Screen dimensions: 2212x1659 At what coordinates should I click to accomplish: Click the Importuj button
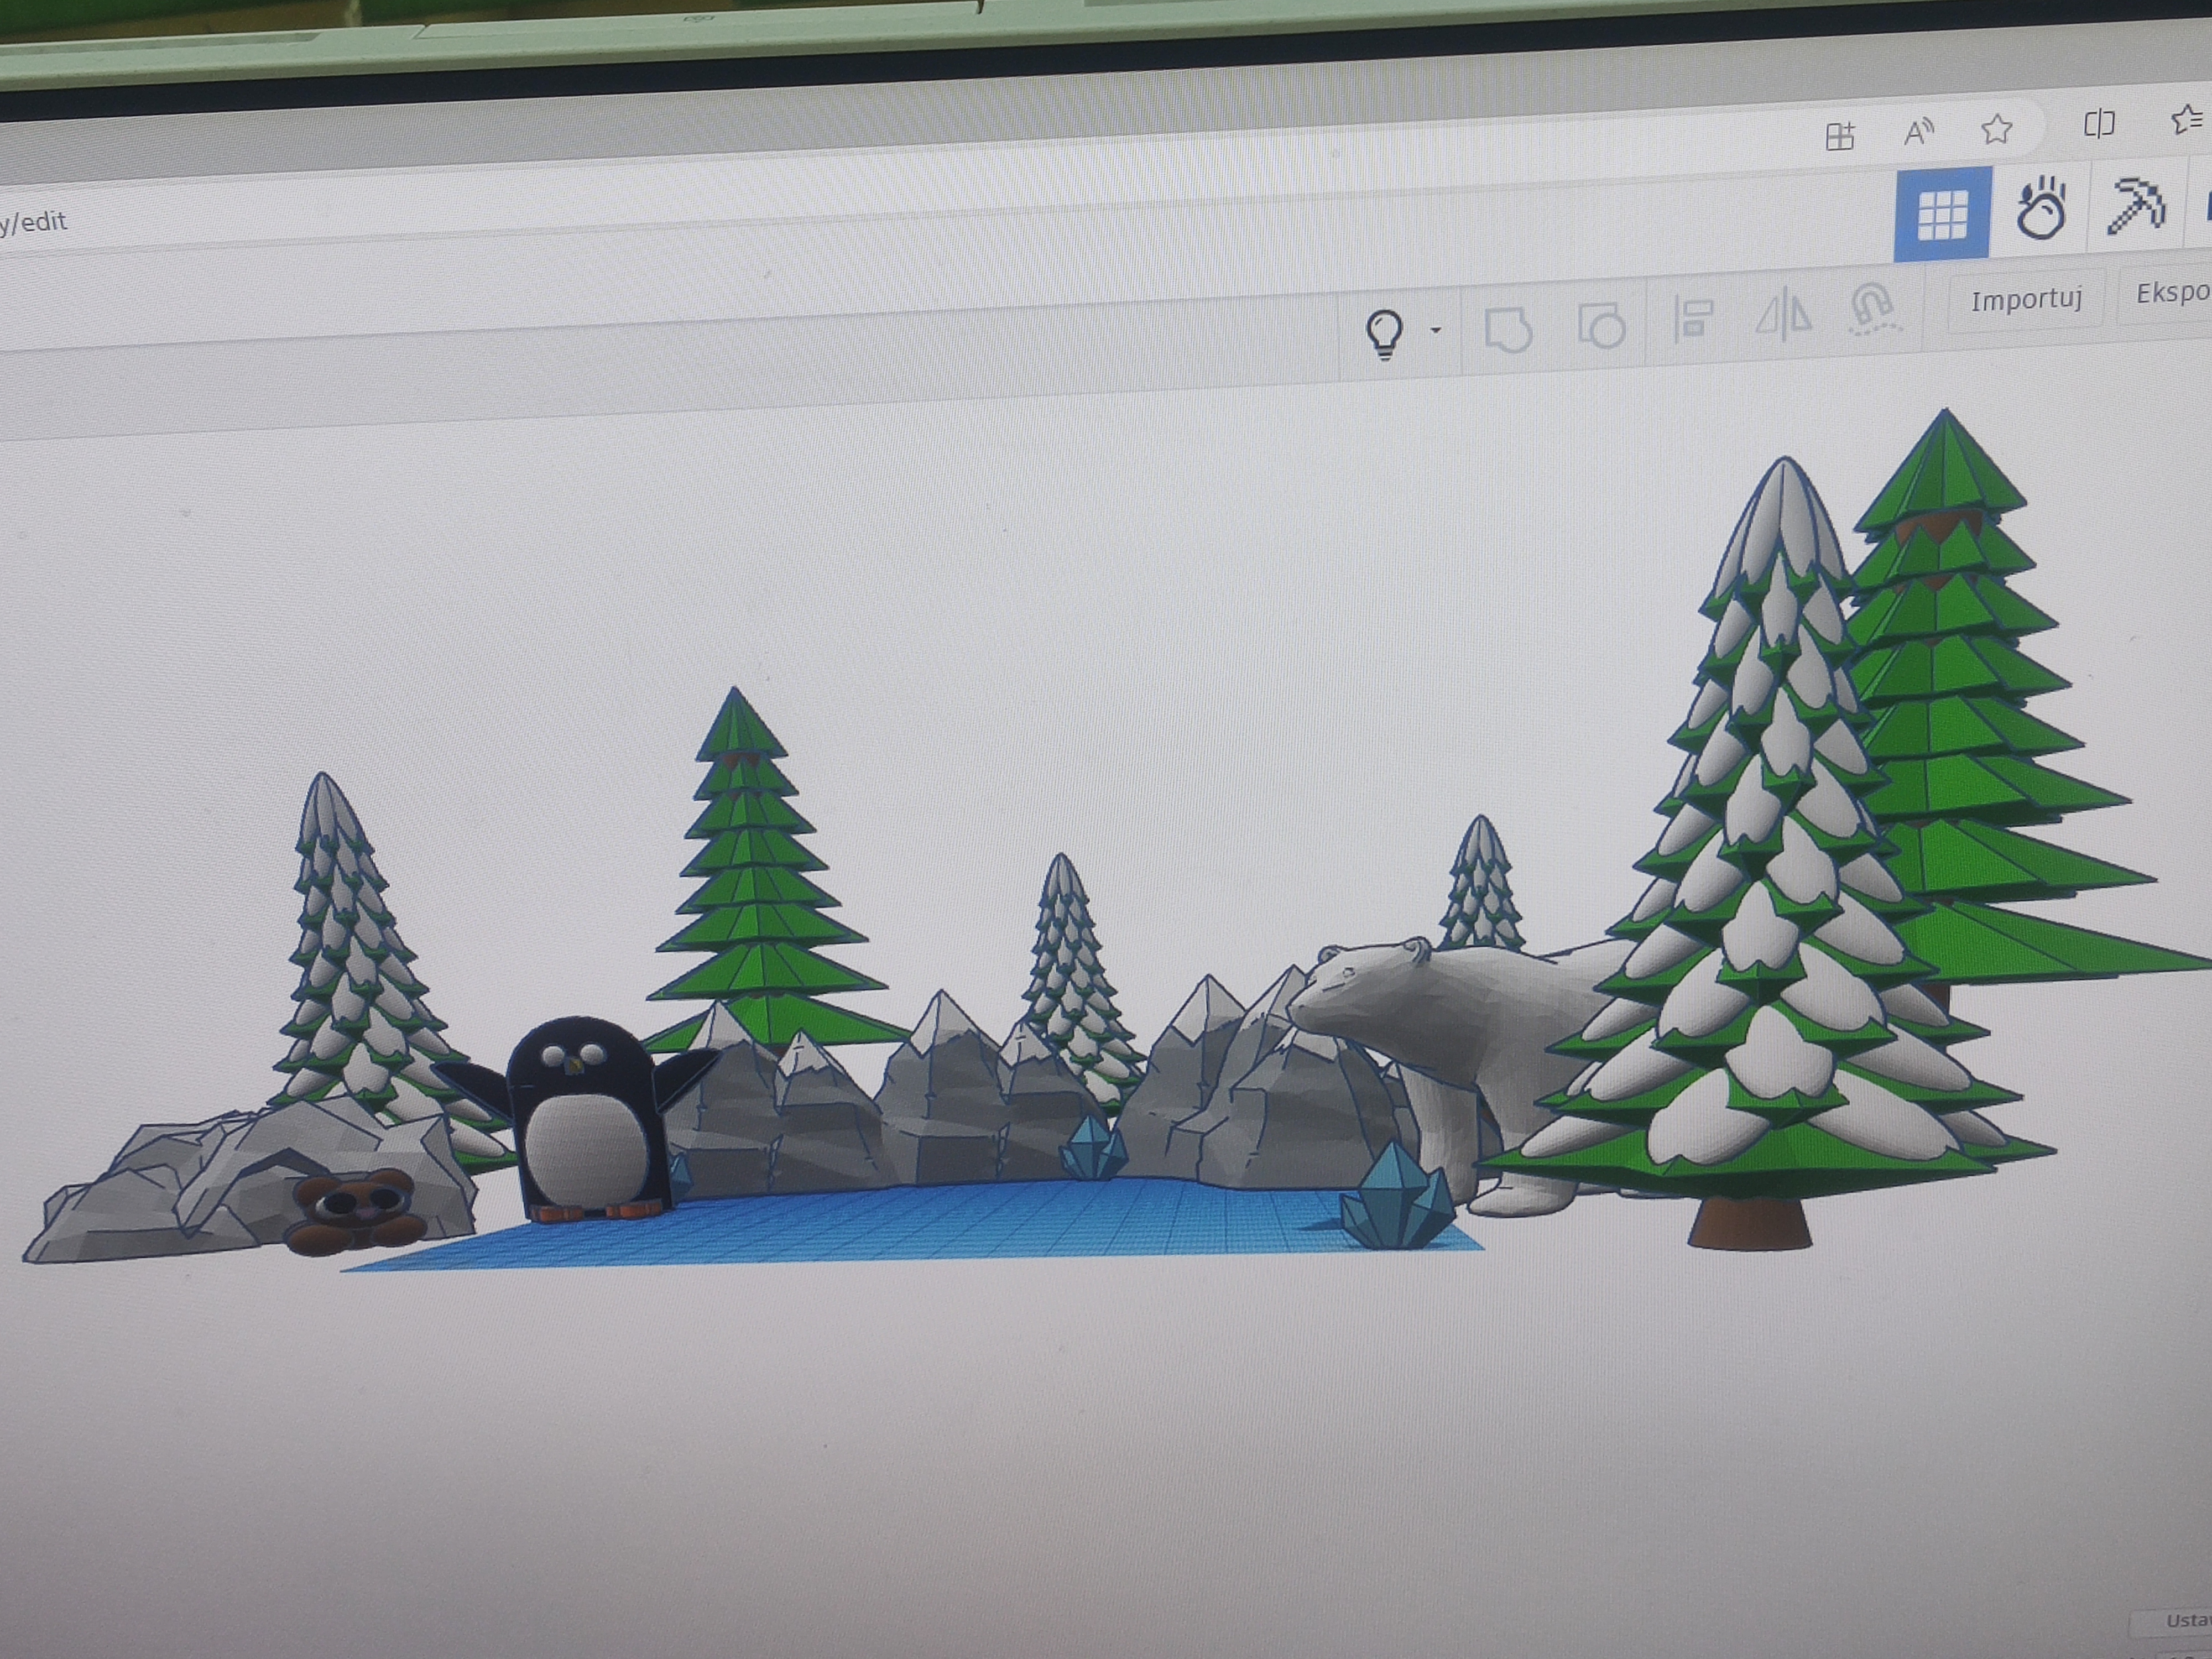click(x=2026, y=299)
